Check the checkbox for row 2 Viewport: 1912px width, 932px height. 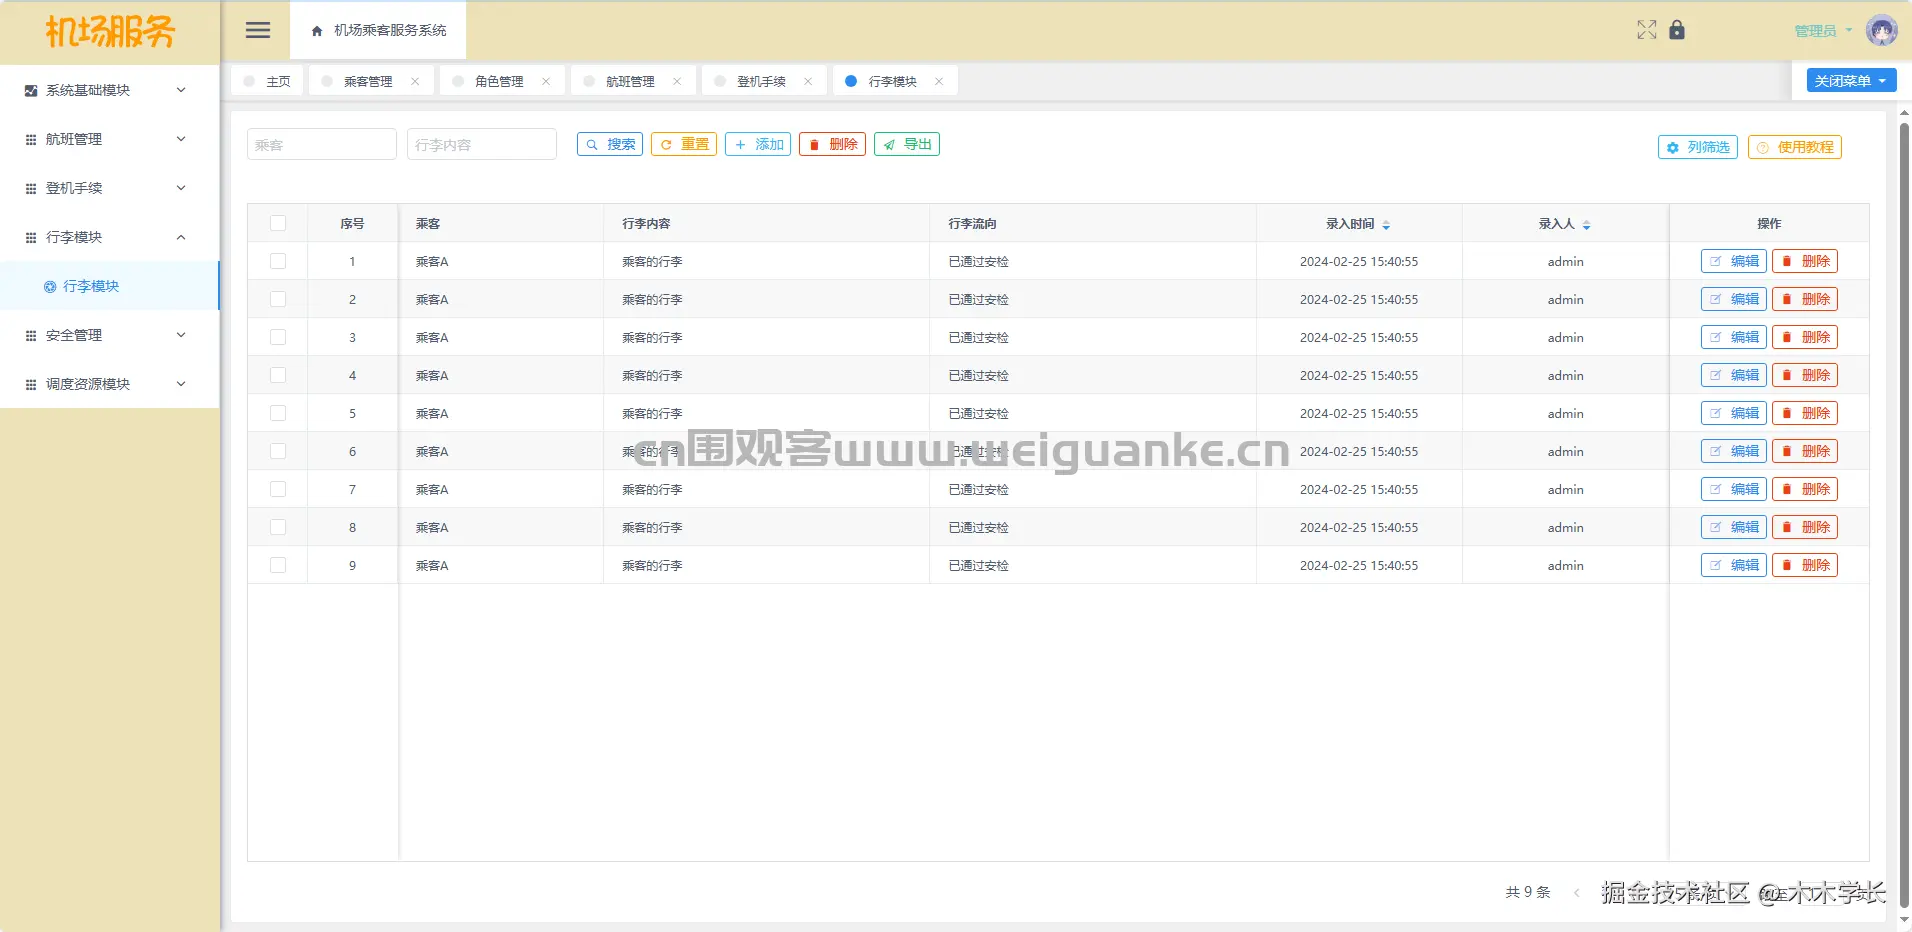[x=278, y=299]
